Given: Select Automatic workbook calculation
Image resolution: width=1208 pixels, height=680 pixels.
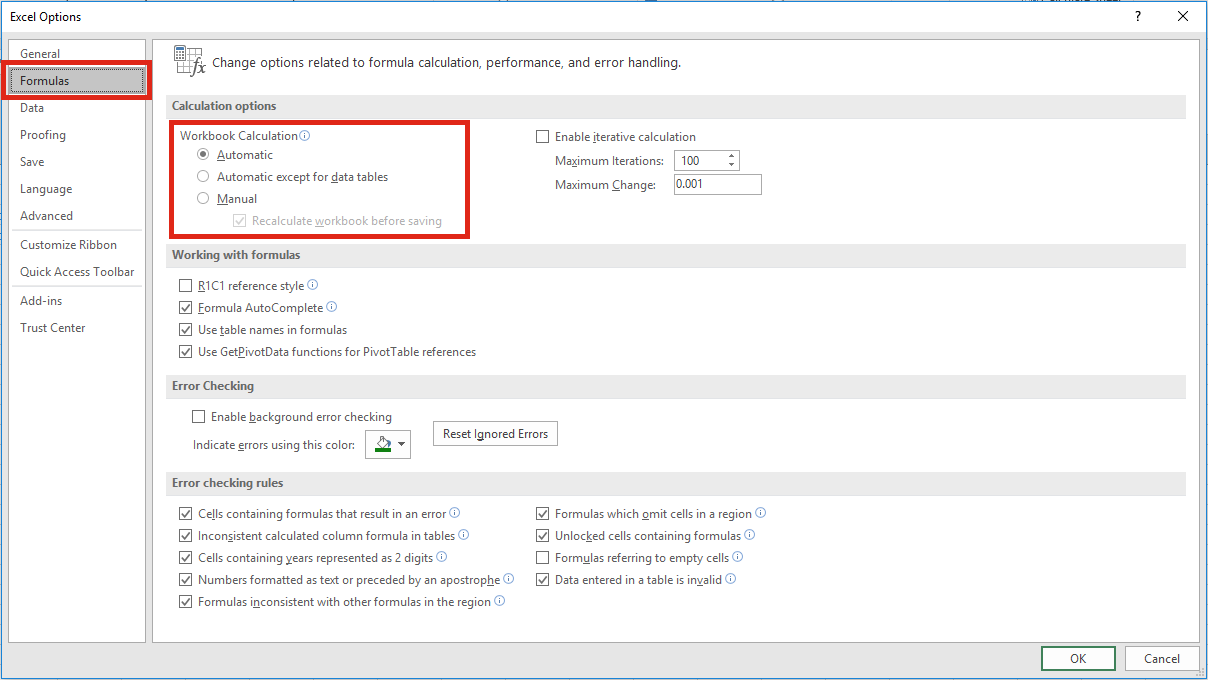Looking at the screenshot, I should [204, 155].
